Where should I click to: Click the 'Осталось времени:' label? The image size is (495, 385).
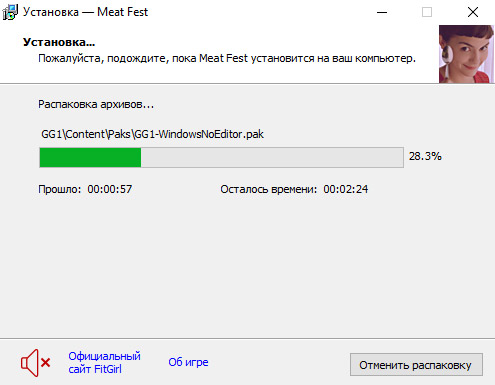pyautogui.click(x=269, y=189)
